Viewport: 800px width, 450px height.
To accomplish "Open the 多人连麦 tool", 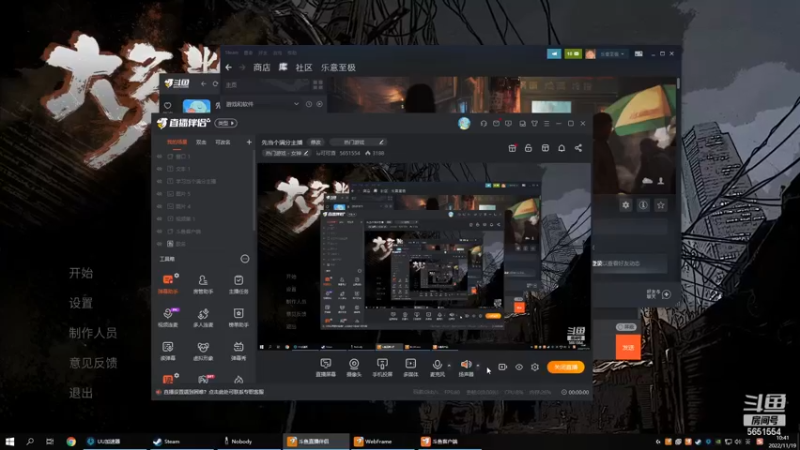I will 203,317.
